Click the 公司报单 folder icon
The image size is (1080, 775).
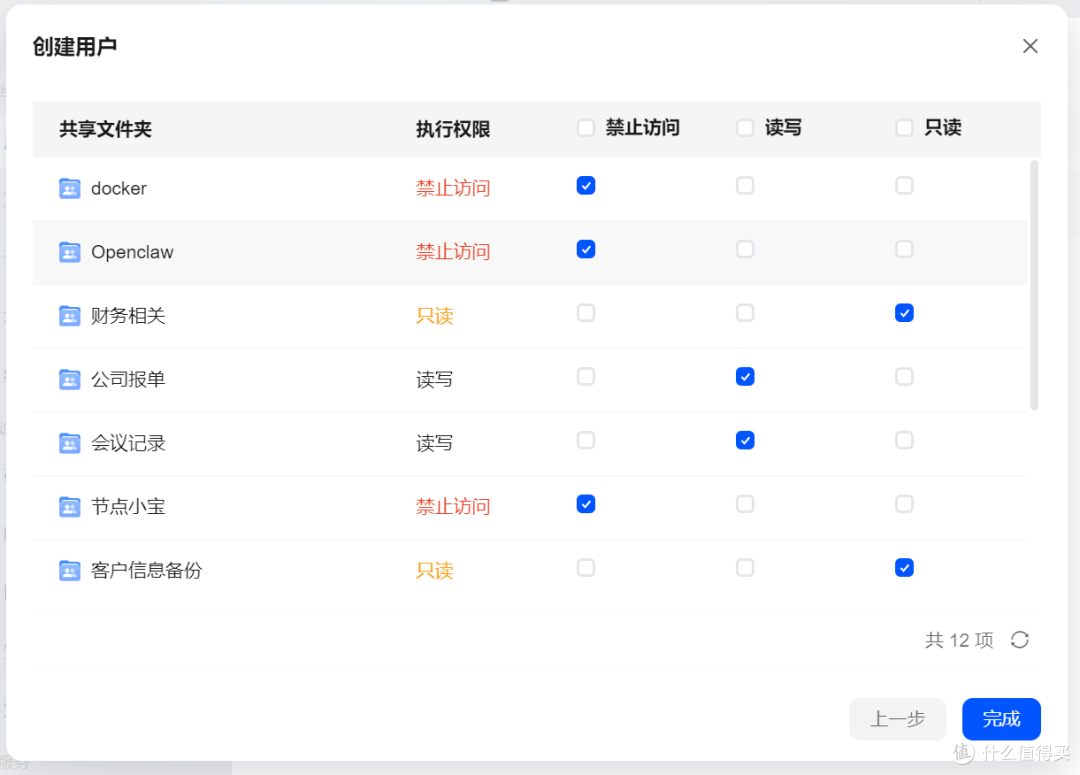coord(70,380)
